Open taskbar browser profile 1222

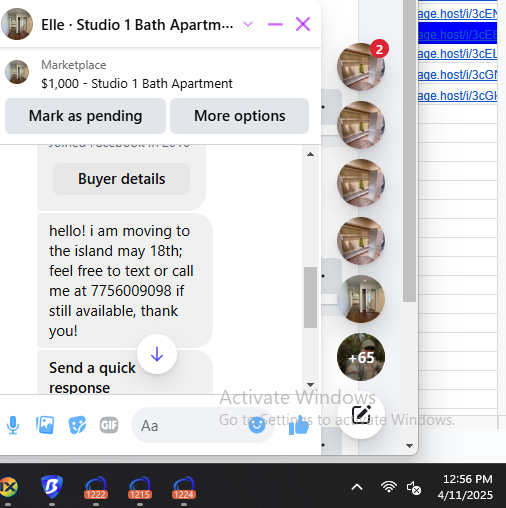tap(96, 488)
